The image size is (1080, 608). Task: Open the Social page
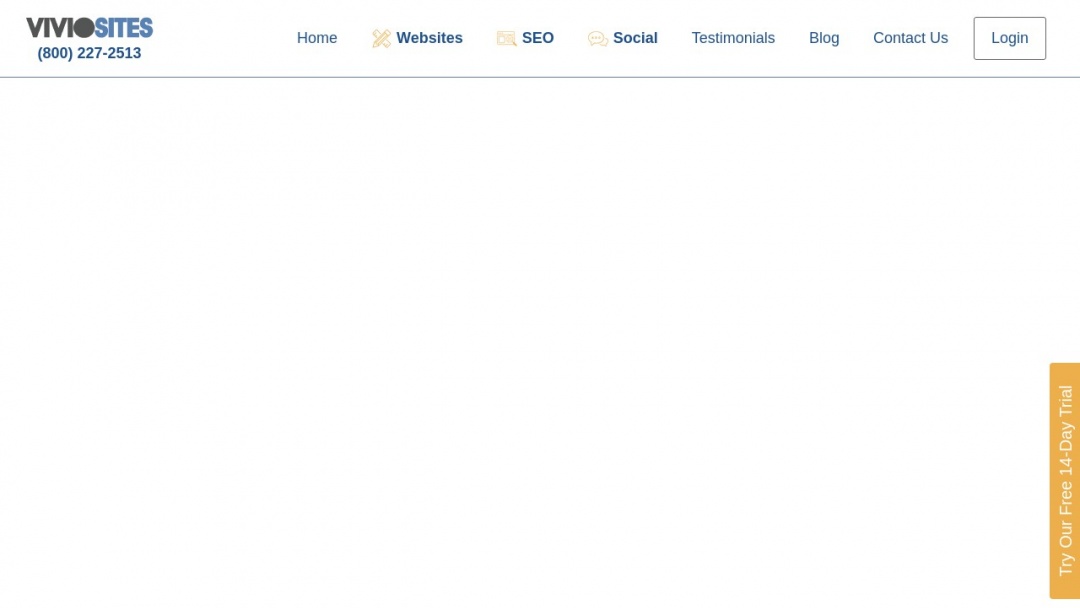(635, 38)
